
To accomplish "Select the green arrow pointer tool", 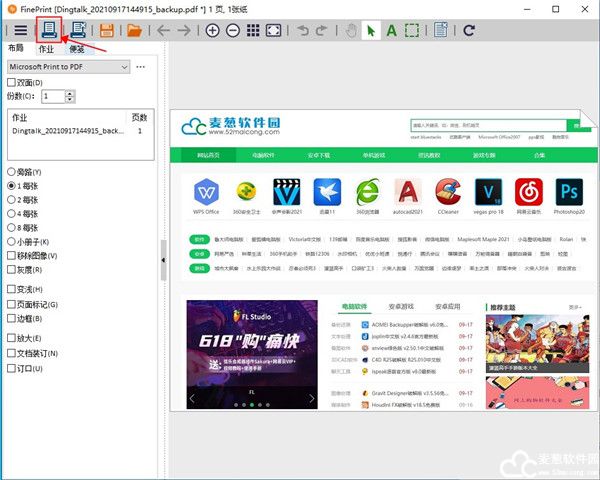I will (x=373, y=30).
